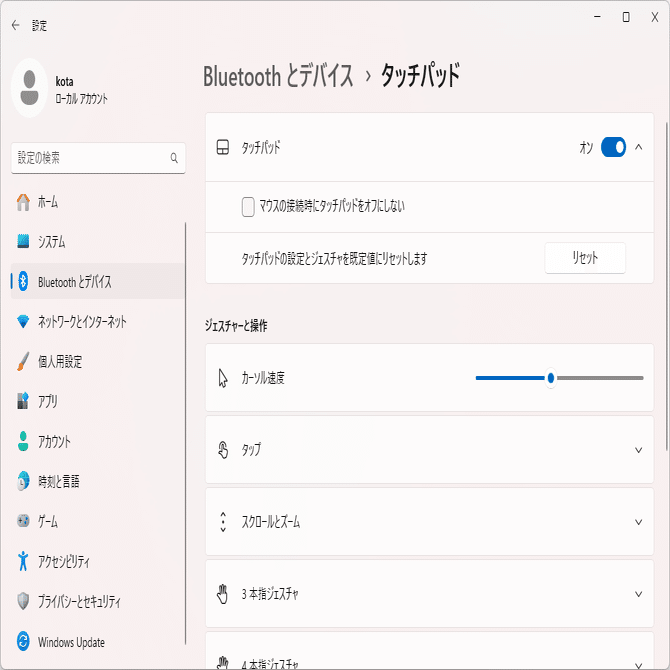The image size is (670, 670).
Task: Click the カーソル速度 slider handle
Action: tap(550, 378)
